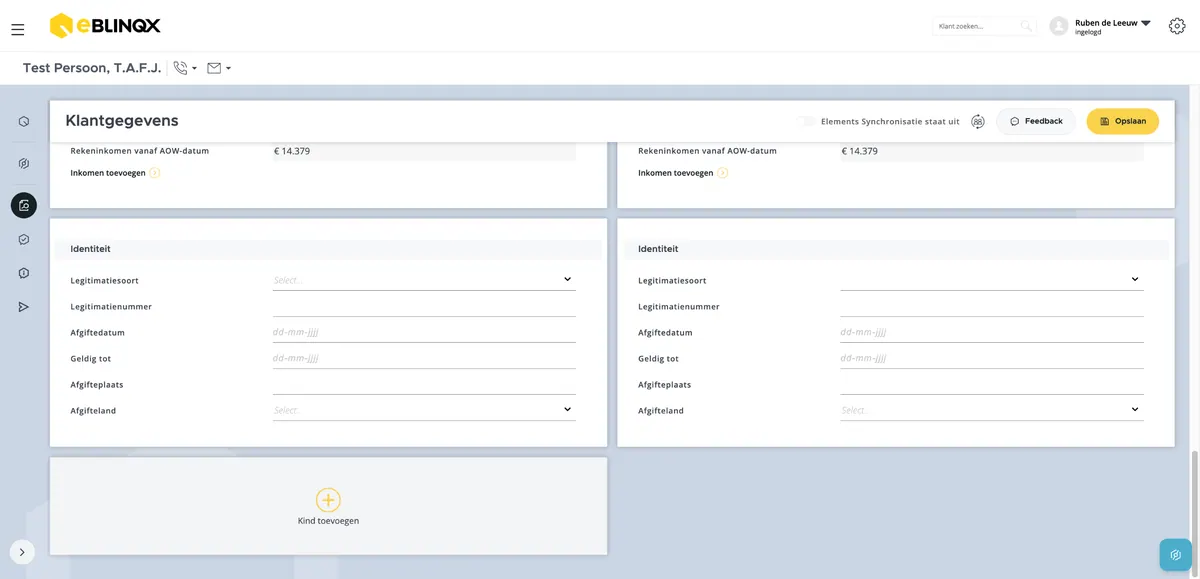The image size is (1200, 579).
Task: Open the hexagon exclamation sidebar section
Action: 24,273
